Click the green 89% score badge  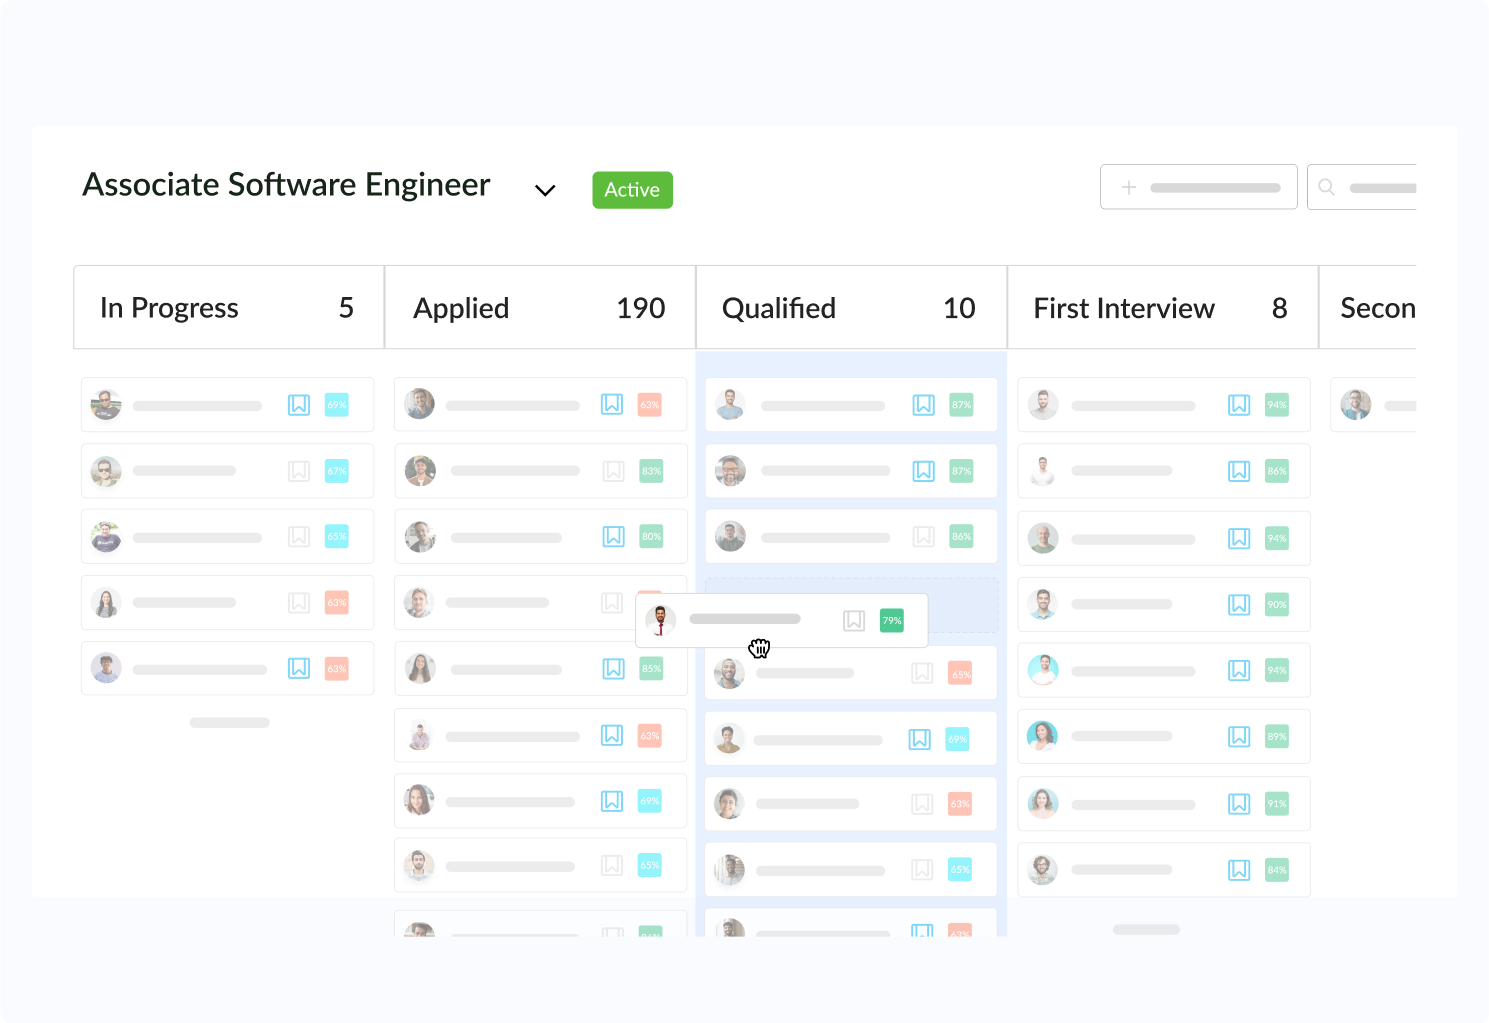tap(1277, 737)
